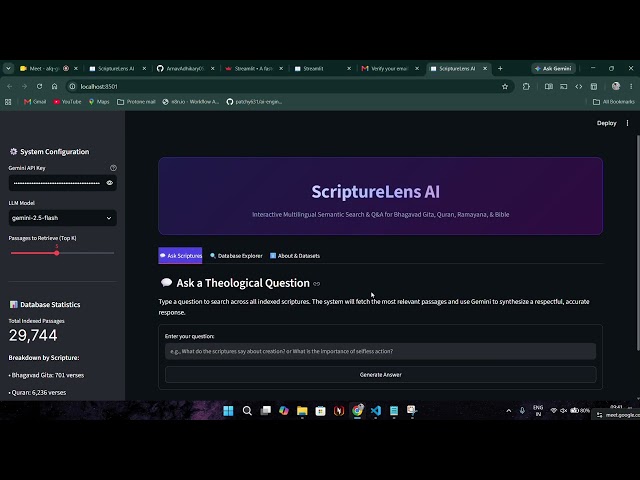Open Protone mail bookmark folder
This screenshot has height=480, width=640.
click(x=136, y=102)
